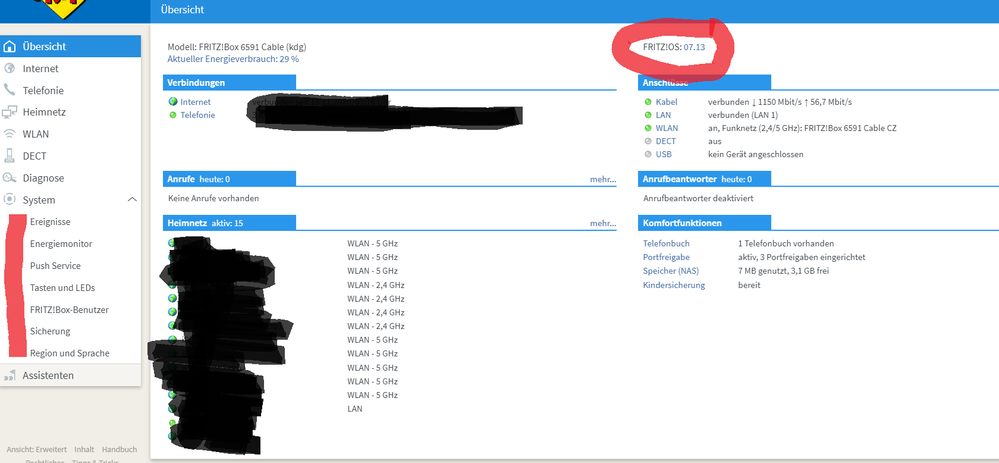The width and height of the screenshot is (999, 463).
Task: Open the WLAN link under Anschlüsse
Action: coord(667,128)
